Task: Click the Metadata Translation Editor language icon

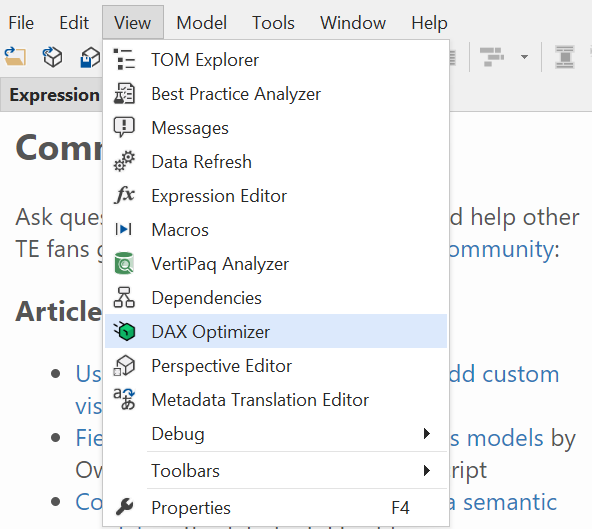Action: point(124,399)
